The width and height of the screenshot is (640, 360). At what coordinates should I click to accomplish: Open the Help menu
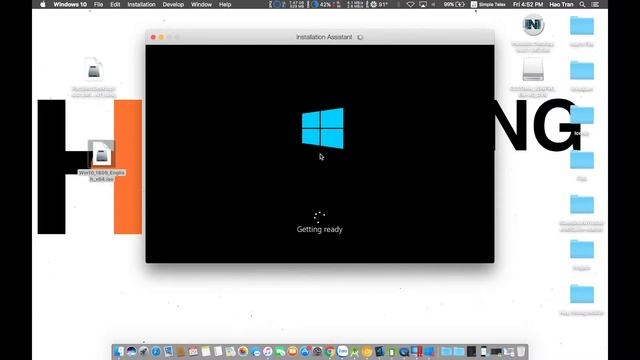[225, 4]
